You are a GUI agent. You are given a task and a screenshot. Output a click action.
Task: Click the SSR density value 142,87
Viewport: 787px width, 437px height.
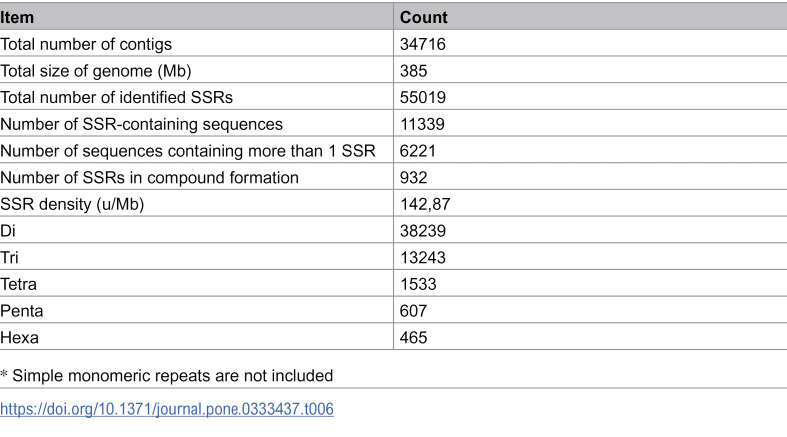click(425, 204)
